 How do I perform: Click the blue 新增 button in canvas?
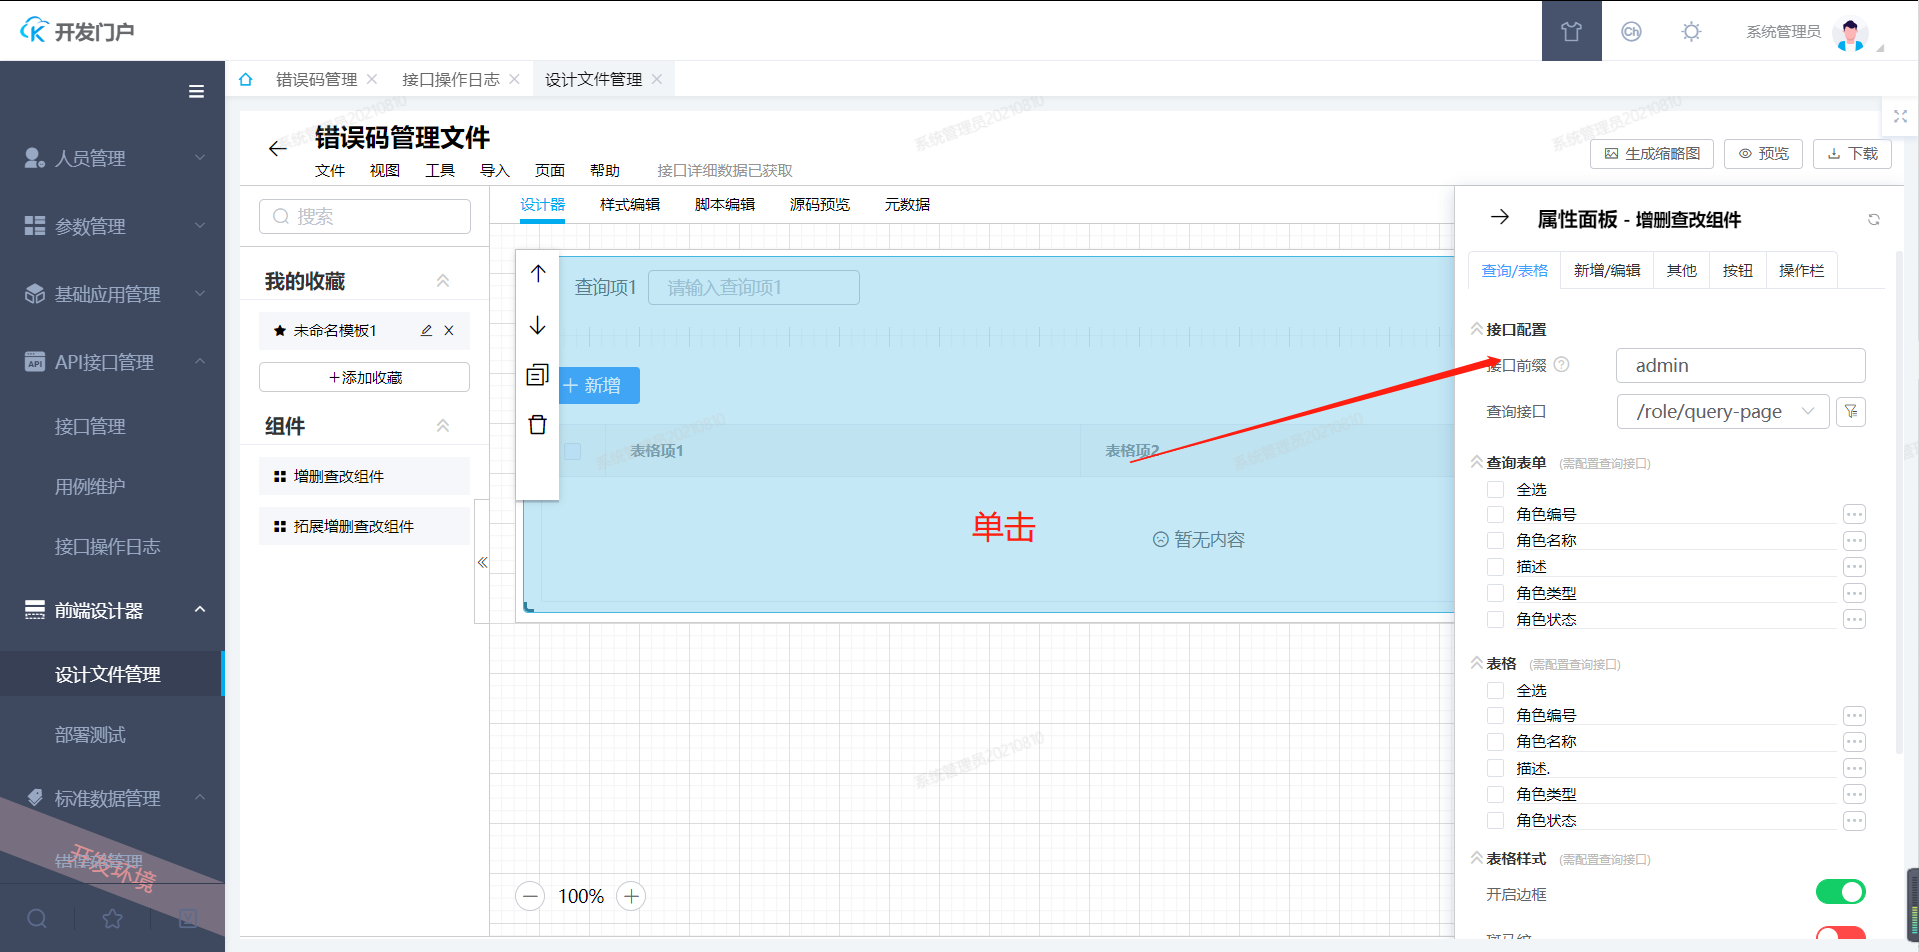pos(600,385)
